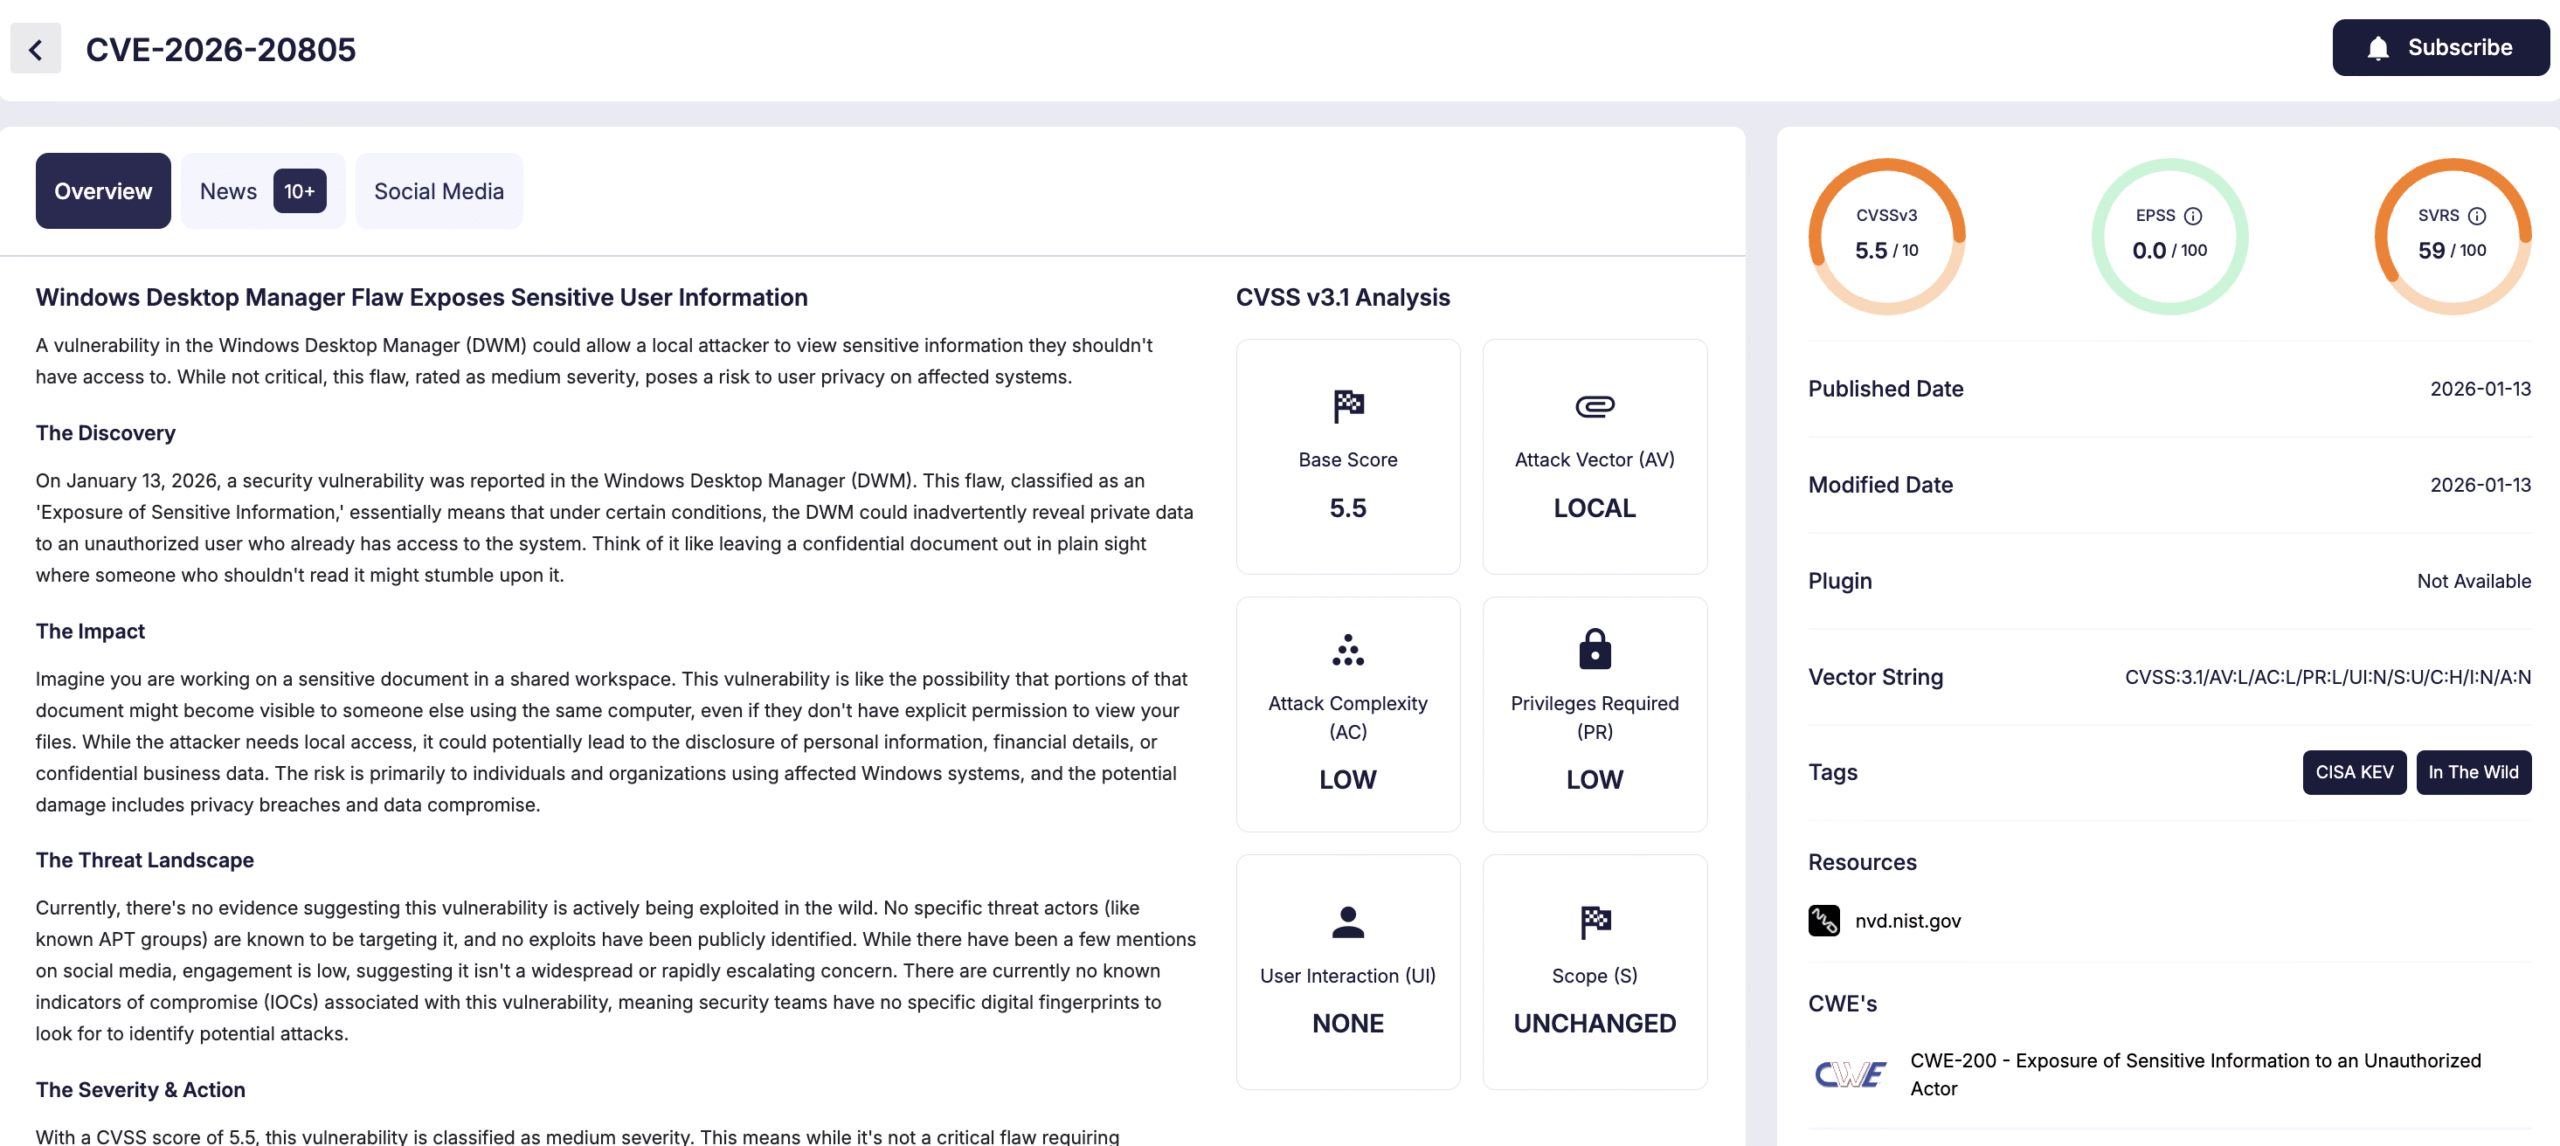The height and width of the screenshot is (1146, 2560).
Task: Click the CVSS v3.1 Analysis heading
Action: 1343,297
